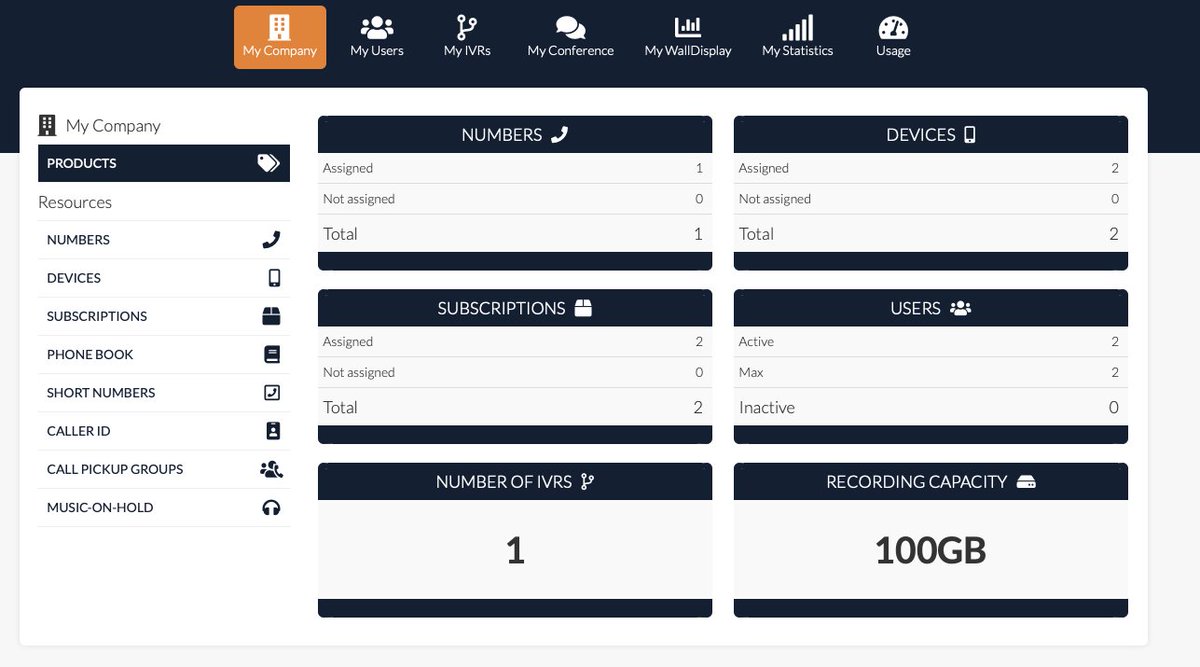Select the My WallDisplay chart icon
Screen dimensions: 1200x667
click(x=687, y=24)
